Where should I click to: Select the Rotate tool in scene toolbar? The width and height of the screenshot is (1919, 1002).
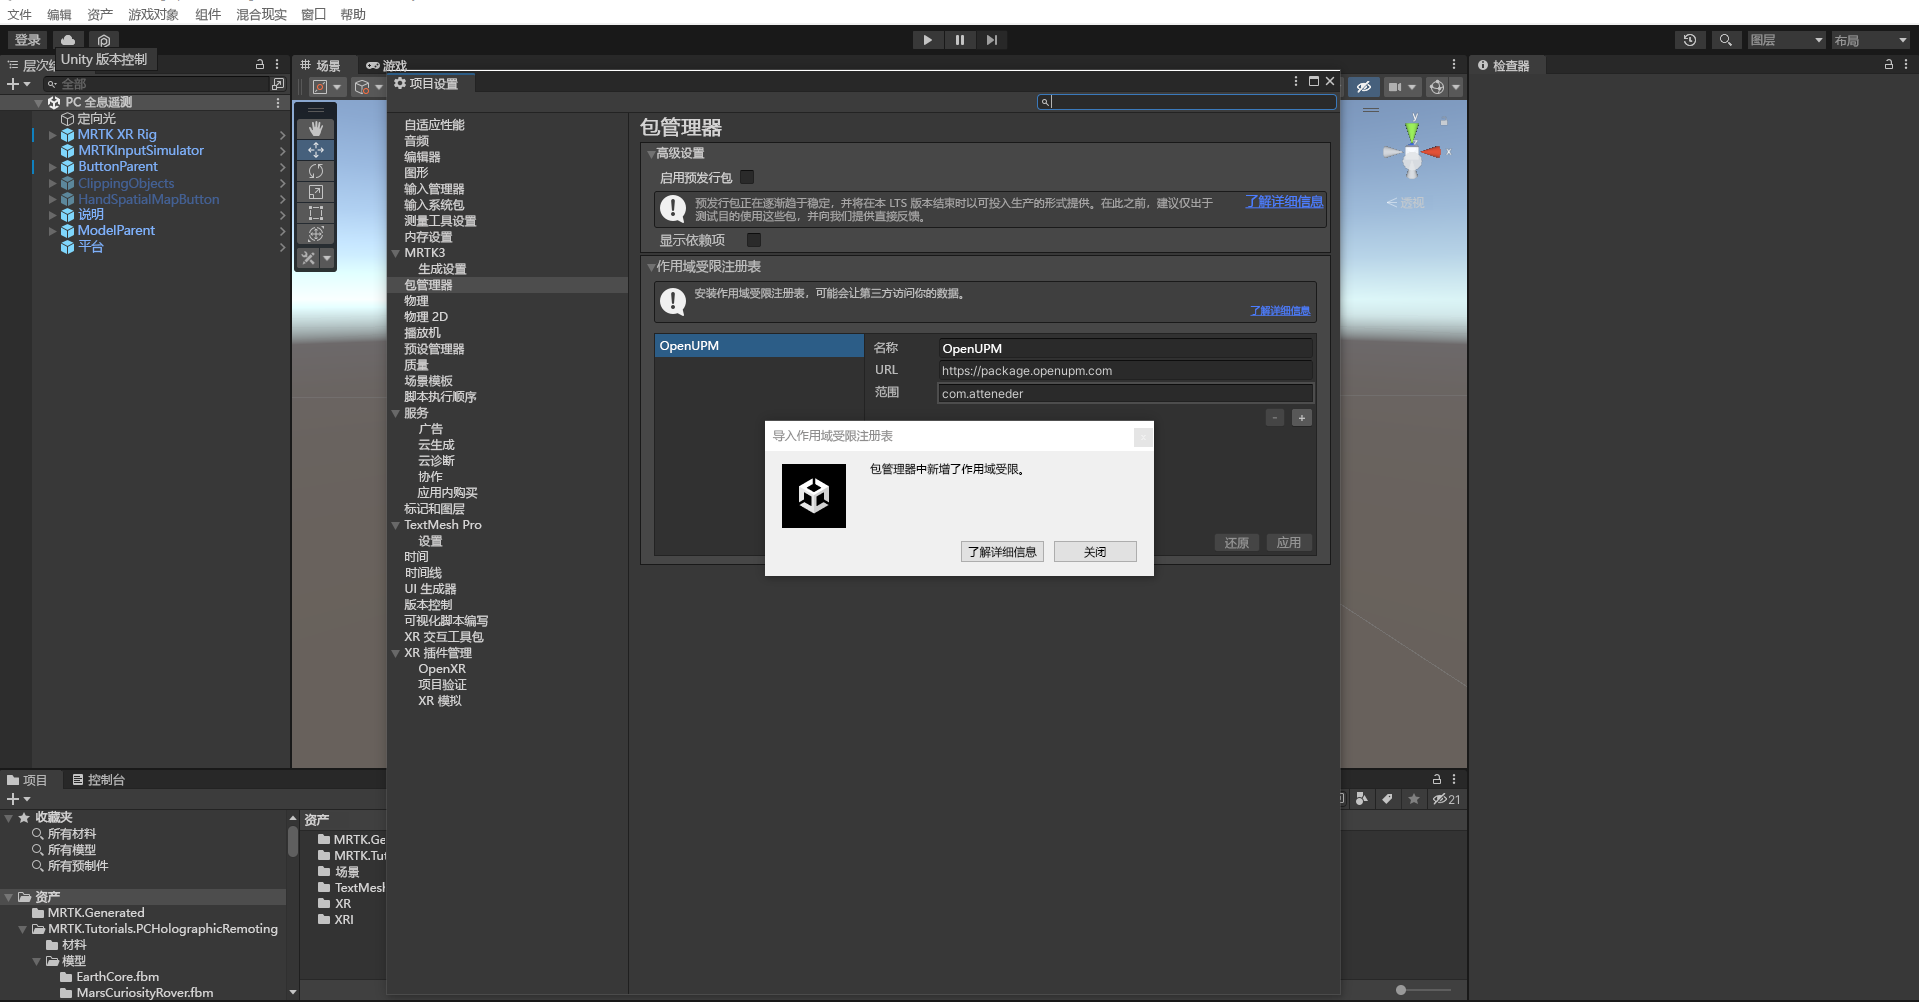pos(315,171)
